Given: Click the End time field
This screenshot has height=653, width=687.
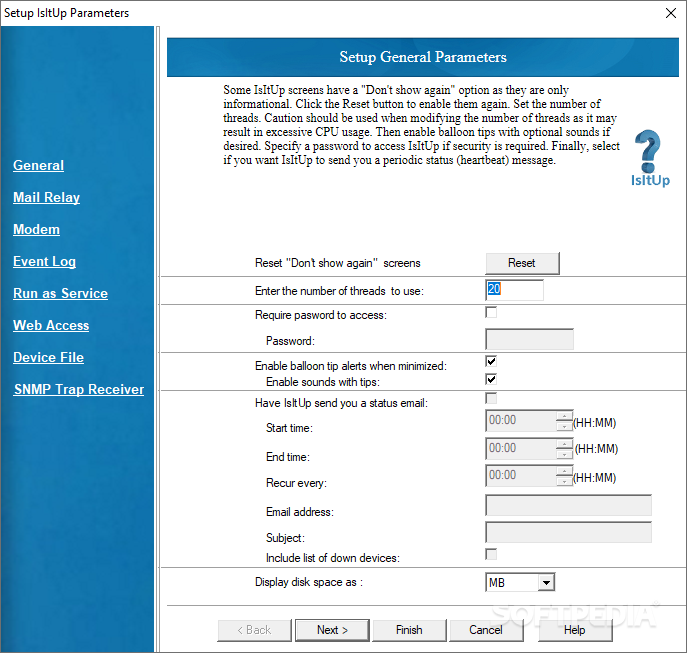Looking at the screenshot, I should (521, 448).
